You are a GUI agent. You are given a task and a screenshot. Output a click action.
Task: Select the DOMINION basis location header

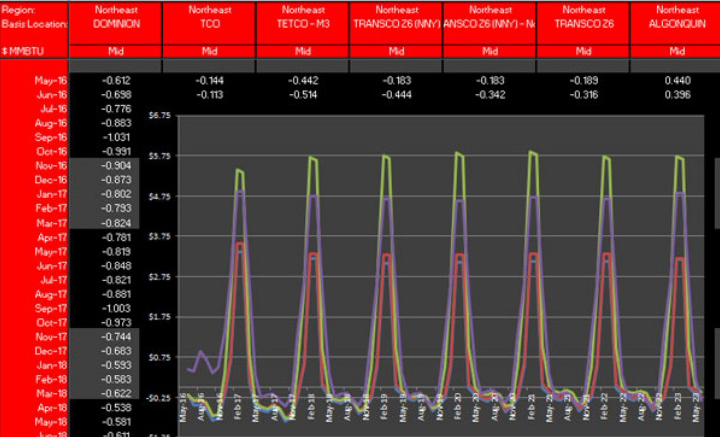(x=116, y=24)
